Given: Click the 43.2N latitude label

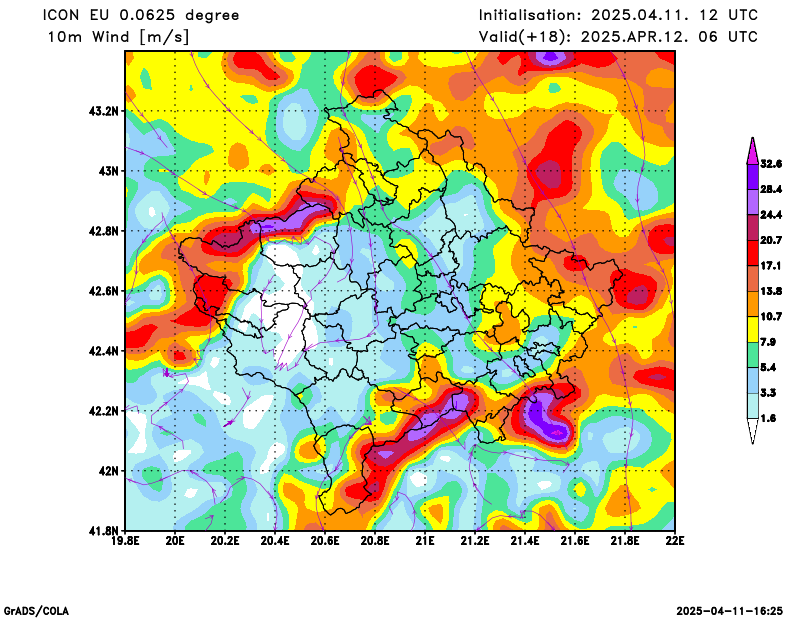Looking at the screenshot, I should 104,111.
